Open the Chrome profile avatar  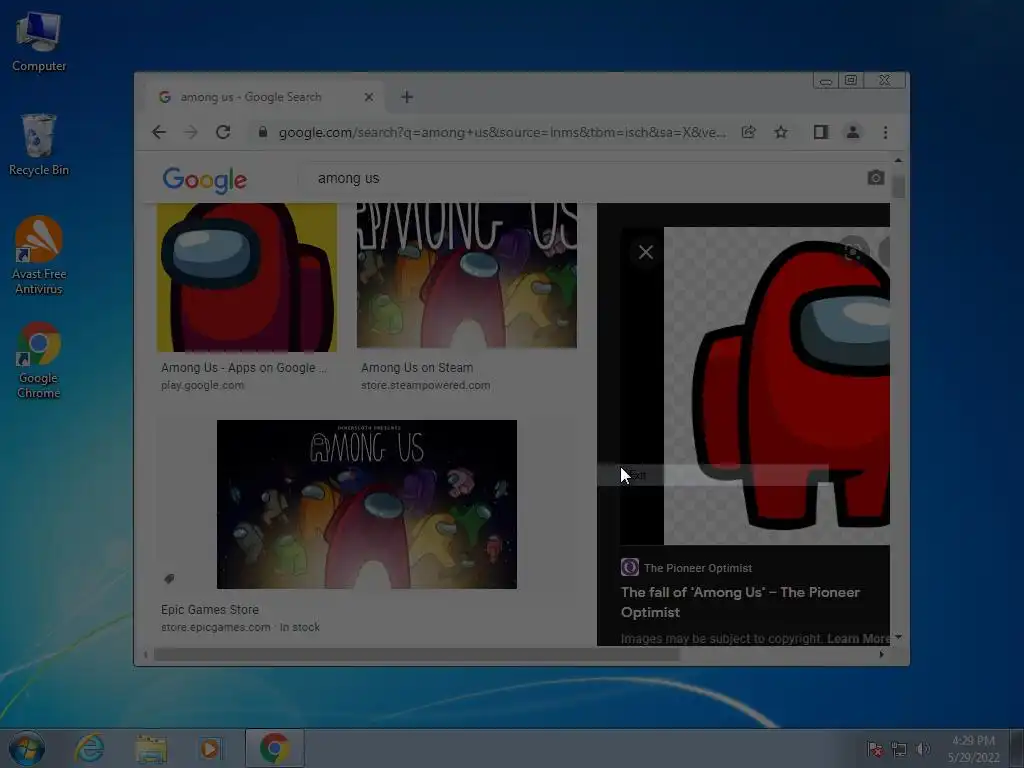pyautogui.click(x=852, y=133)
